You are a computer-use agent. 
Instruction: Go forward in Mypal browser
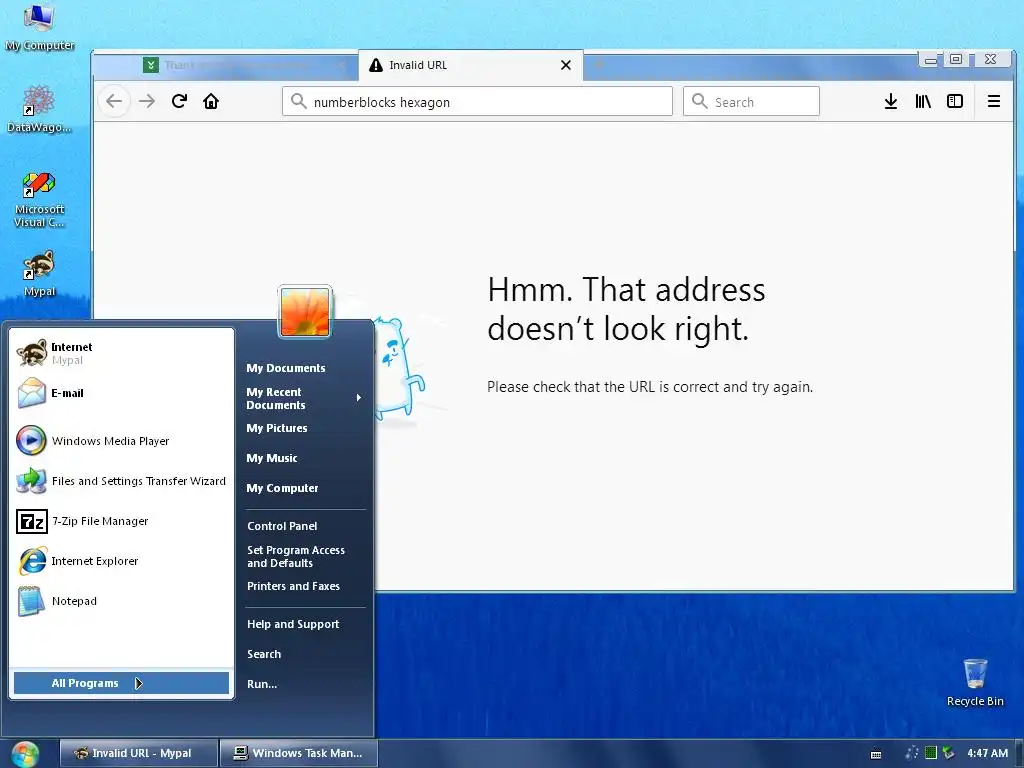tap(147, 101)
